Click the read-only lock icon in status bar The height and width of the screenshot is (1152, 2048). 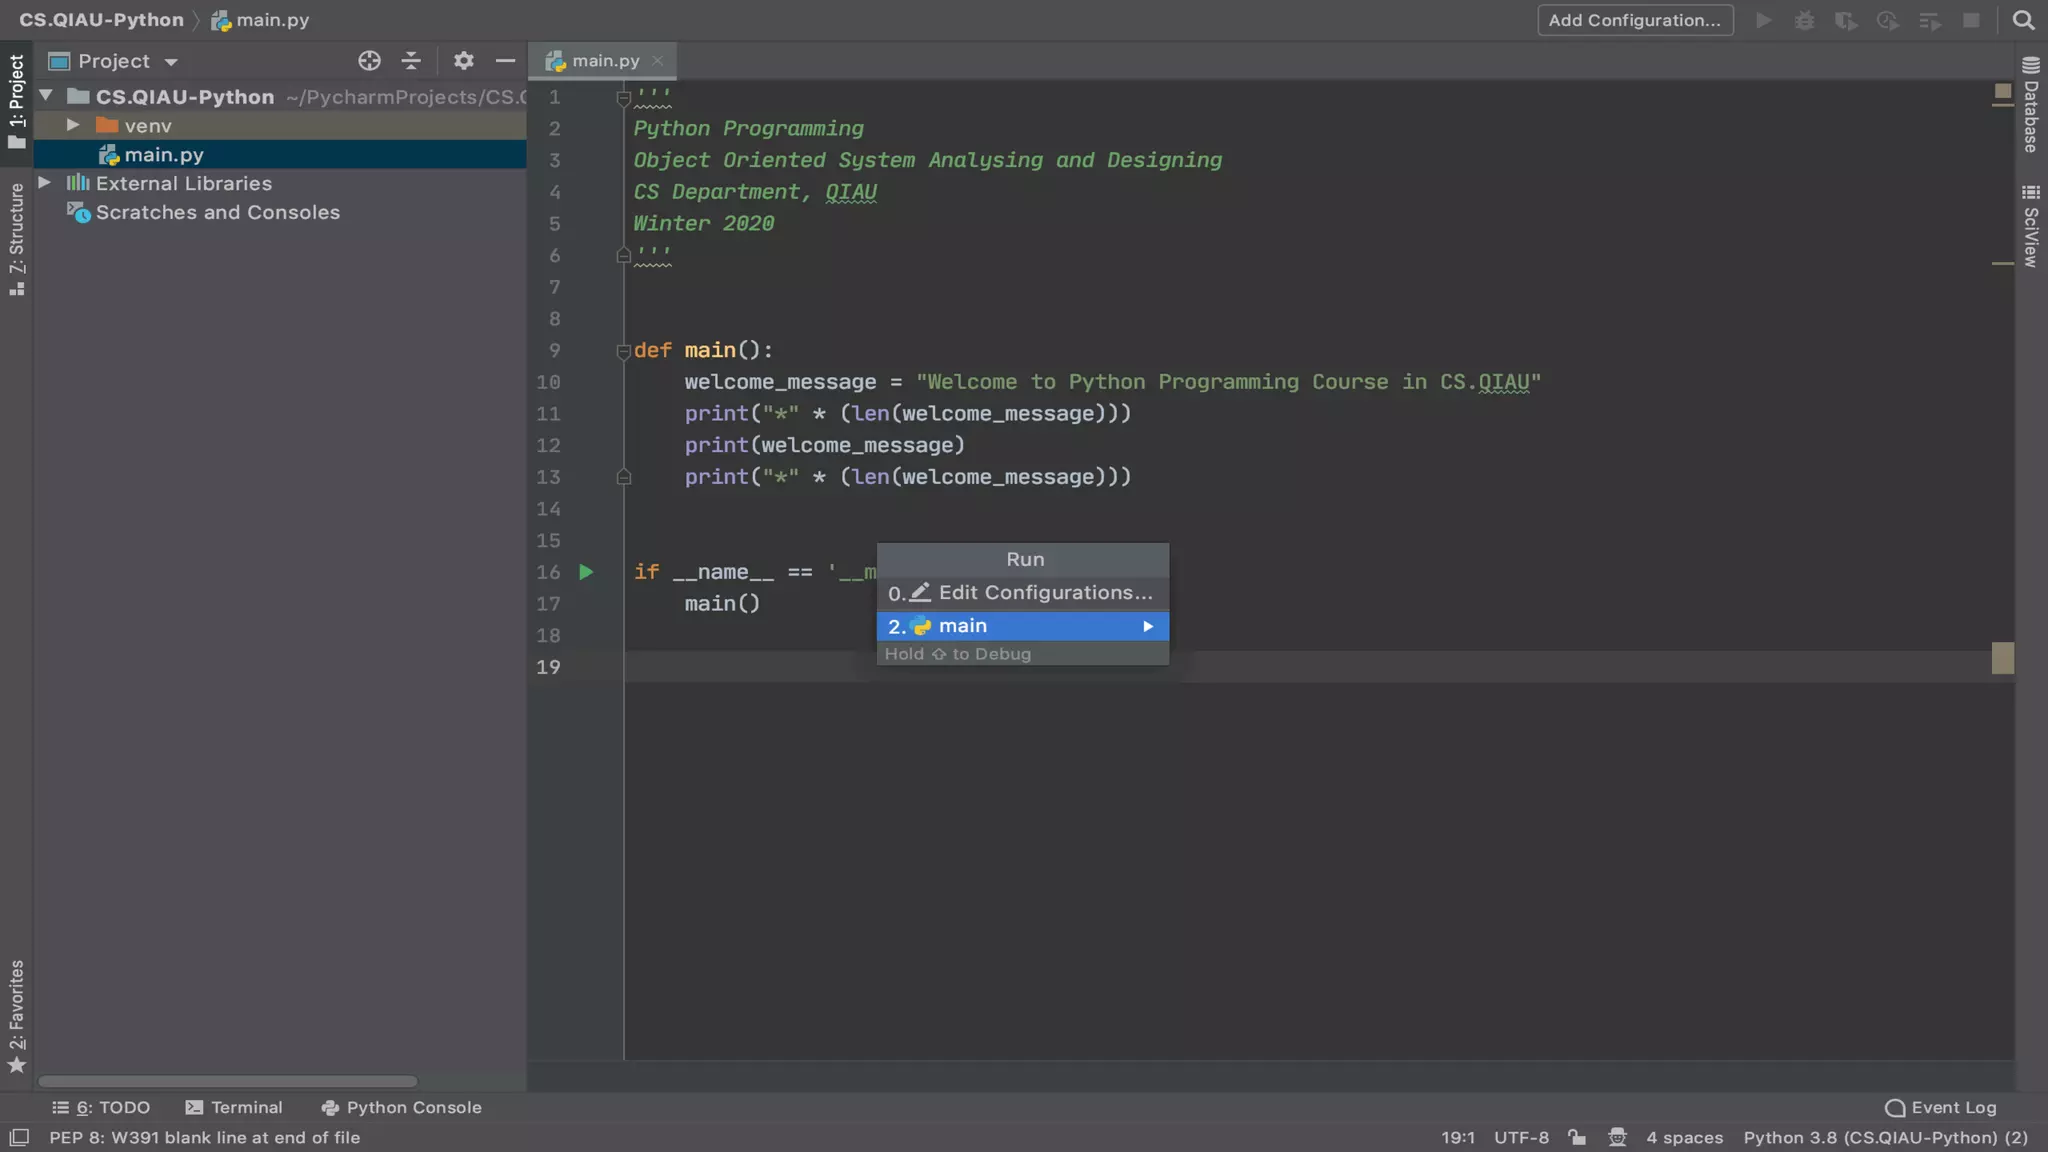[x=1577, y=1137]
